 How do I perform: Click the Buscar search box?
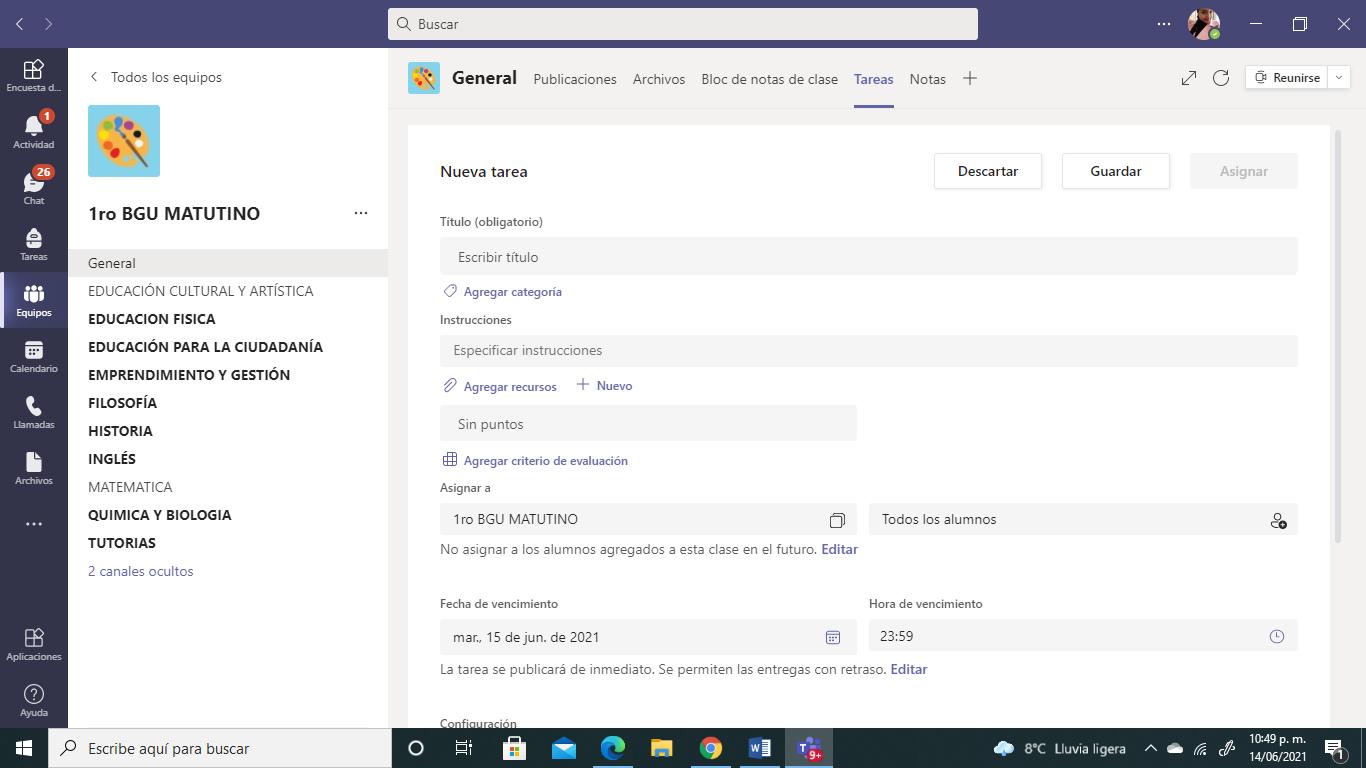click(683, 24)
